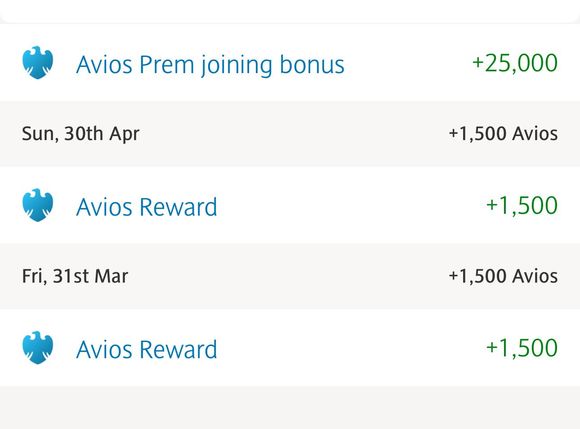Viewport: 580px width, 429px height.
Task: Tap the white card edge above joining bonus
Action: tap(290, 10)
